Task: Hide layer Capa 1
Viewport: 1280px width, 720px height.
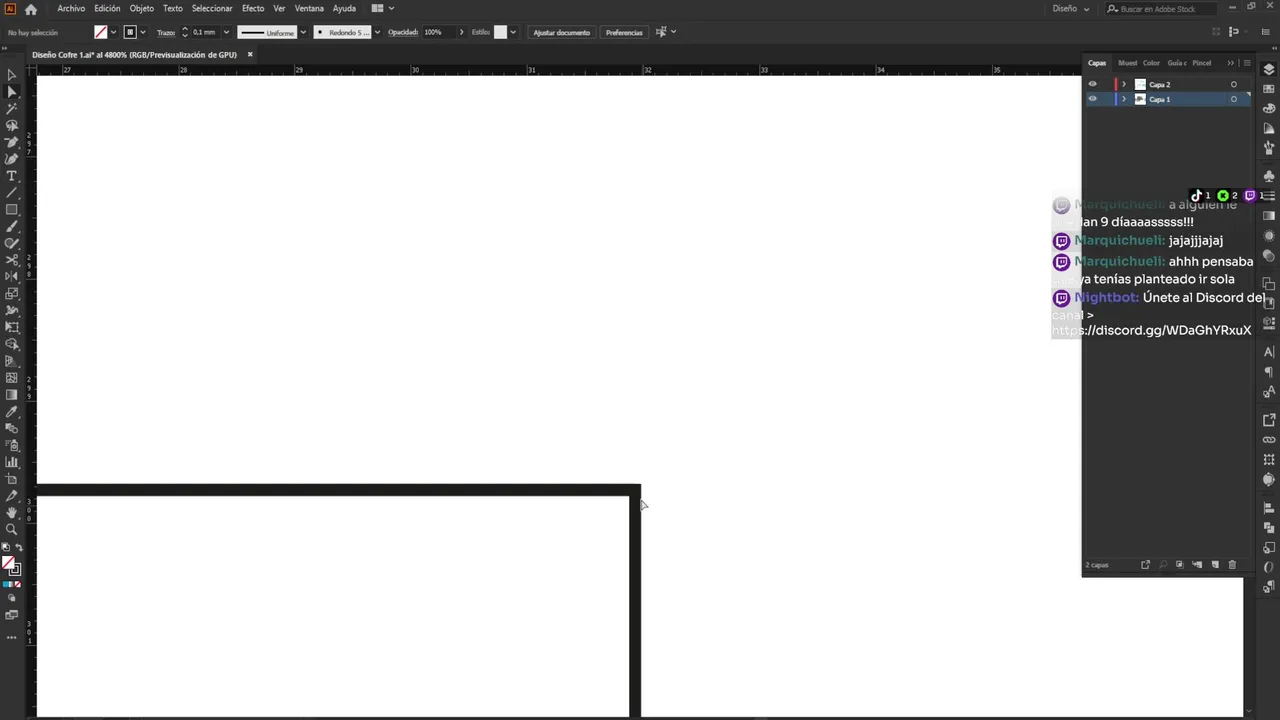Action: pyautogui.click(x=1092, y=99)
